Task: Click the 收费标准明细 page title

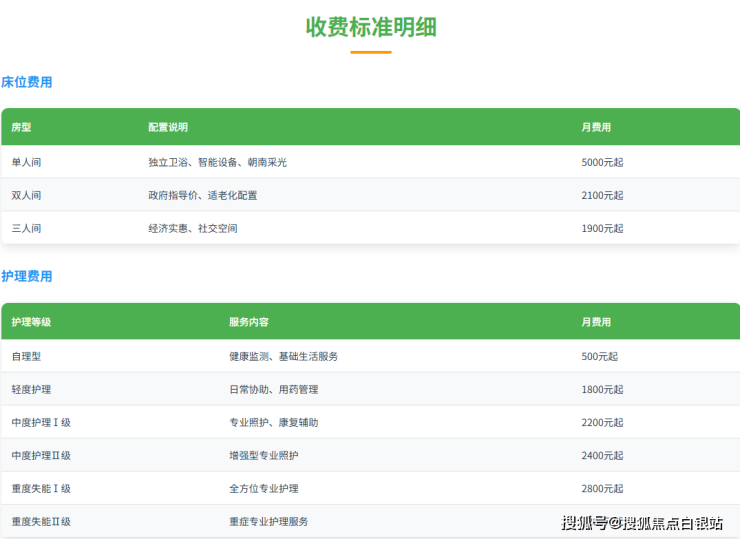Action: coord(370,27)
